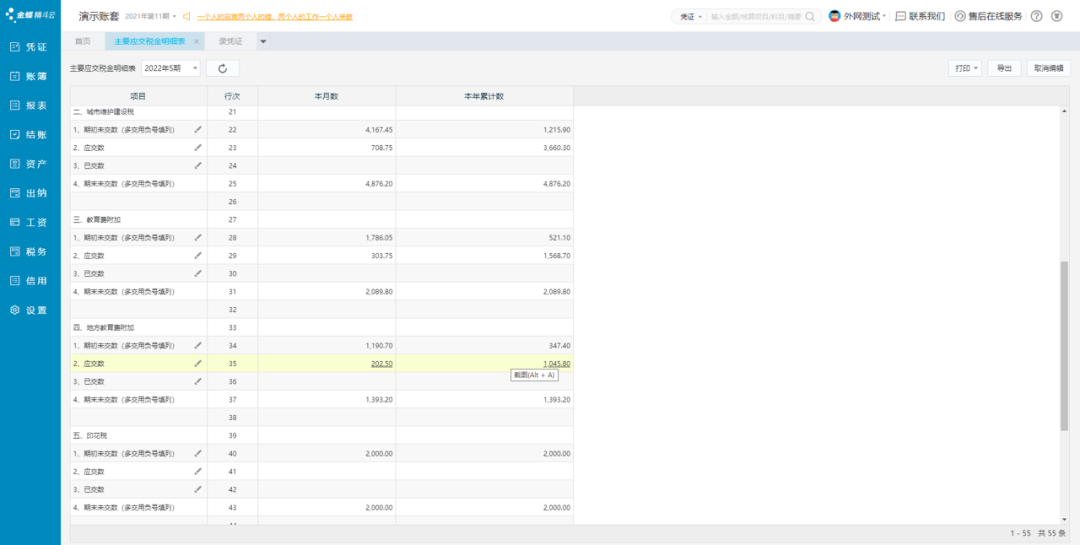Image resolution: width=1080 pixels, height=545 pixels.
Task: Open the 2021年第11期 accounting period dropdown
Action: click(152, 16)
